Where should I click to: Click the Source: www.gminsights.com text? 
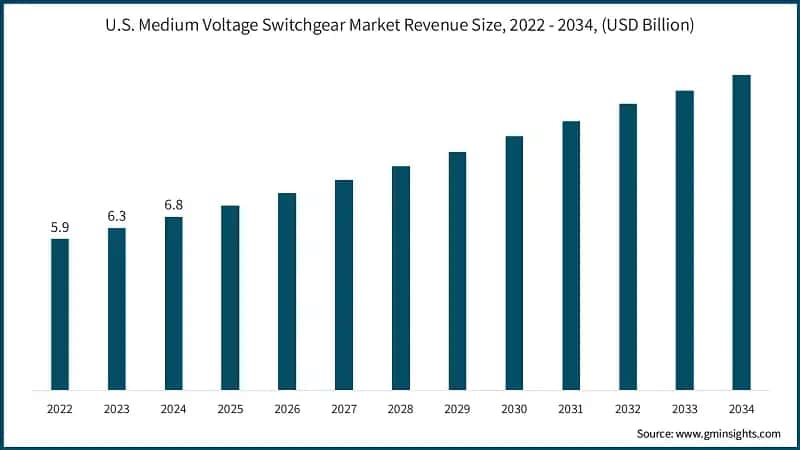[x=708, y=434]
